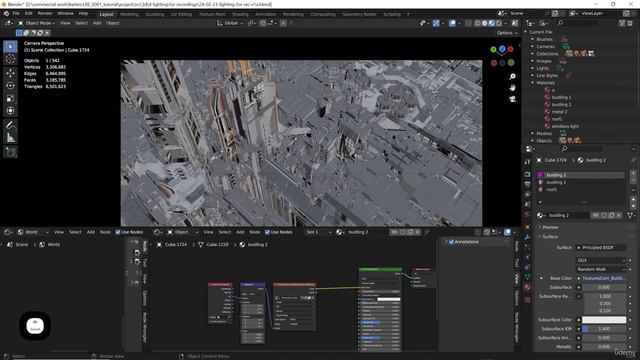Viewport: 640px width, 360px height.
Task: Select the Select Box tool in viewport toolbar
Action: (11, 47)
